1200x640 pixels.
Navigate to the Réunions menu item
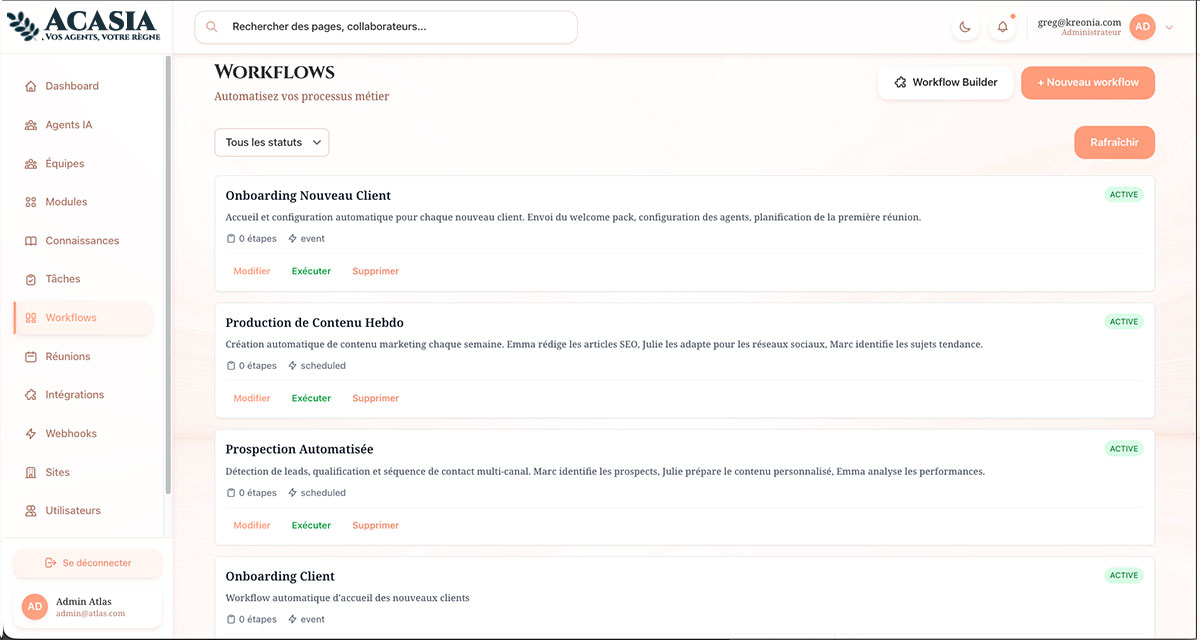click(x=68, y=356)
